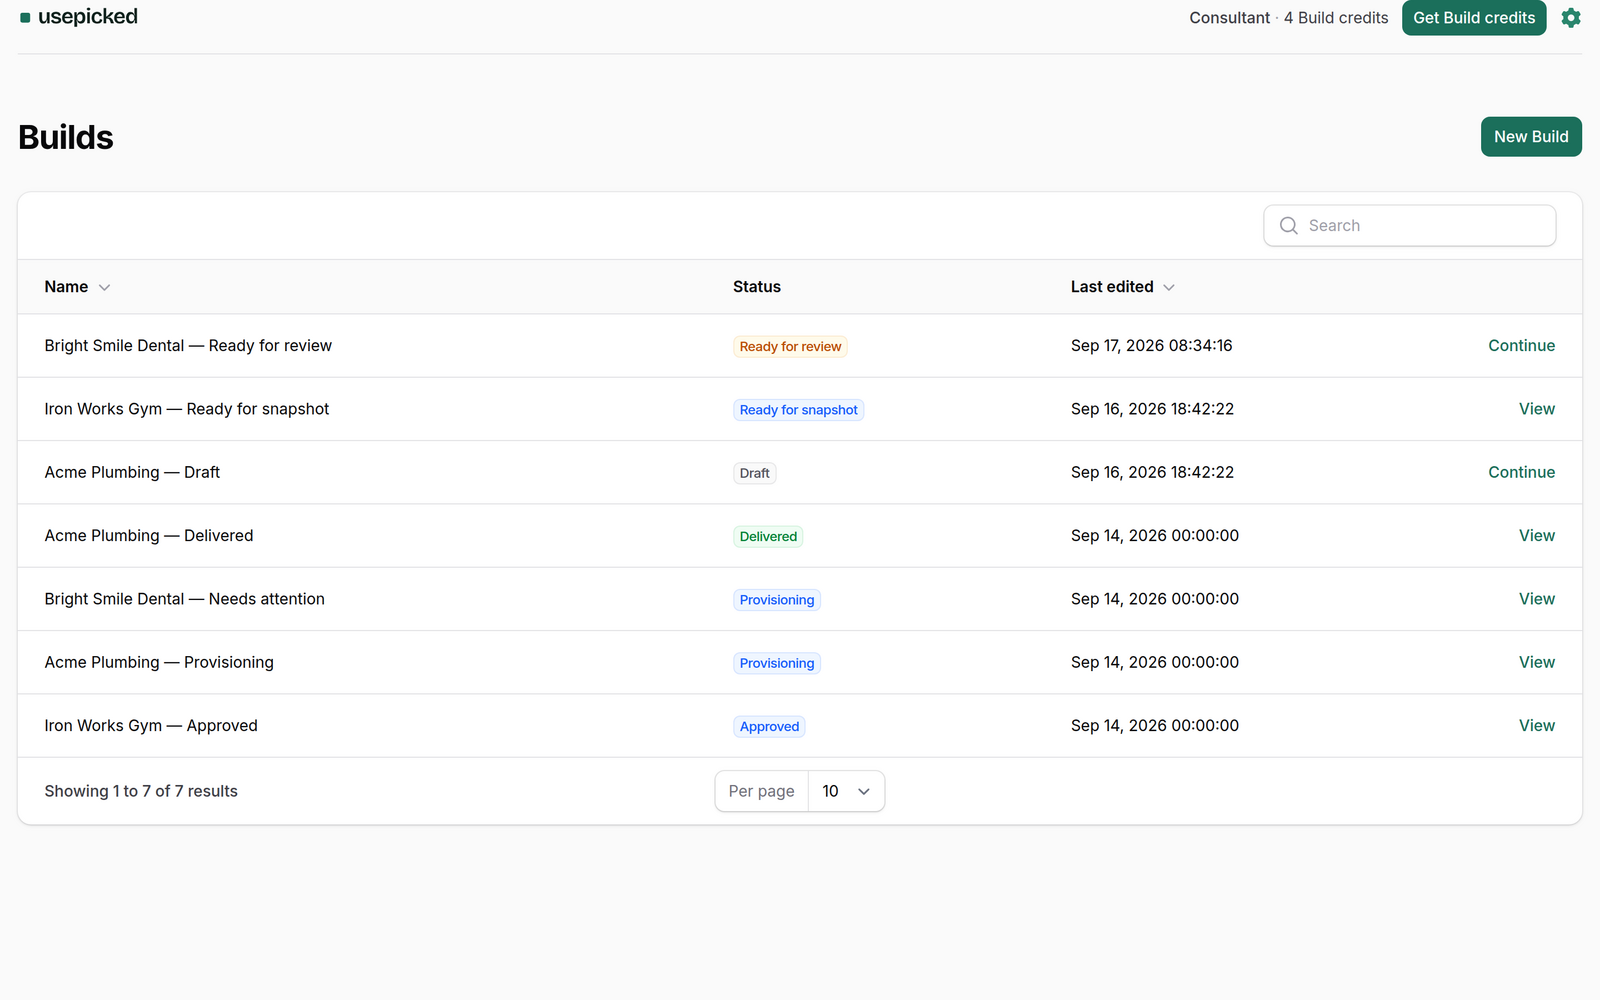Viewport: 1600px width, 1000px height.
Task: Click 'Sep 17, 2026 08:34:16' timestamp
Action: pos(1151,346)
